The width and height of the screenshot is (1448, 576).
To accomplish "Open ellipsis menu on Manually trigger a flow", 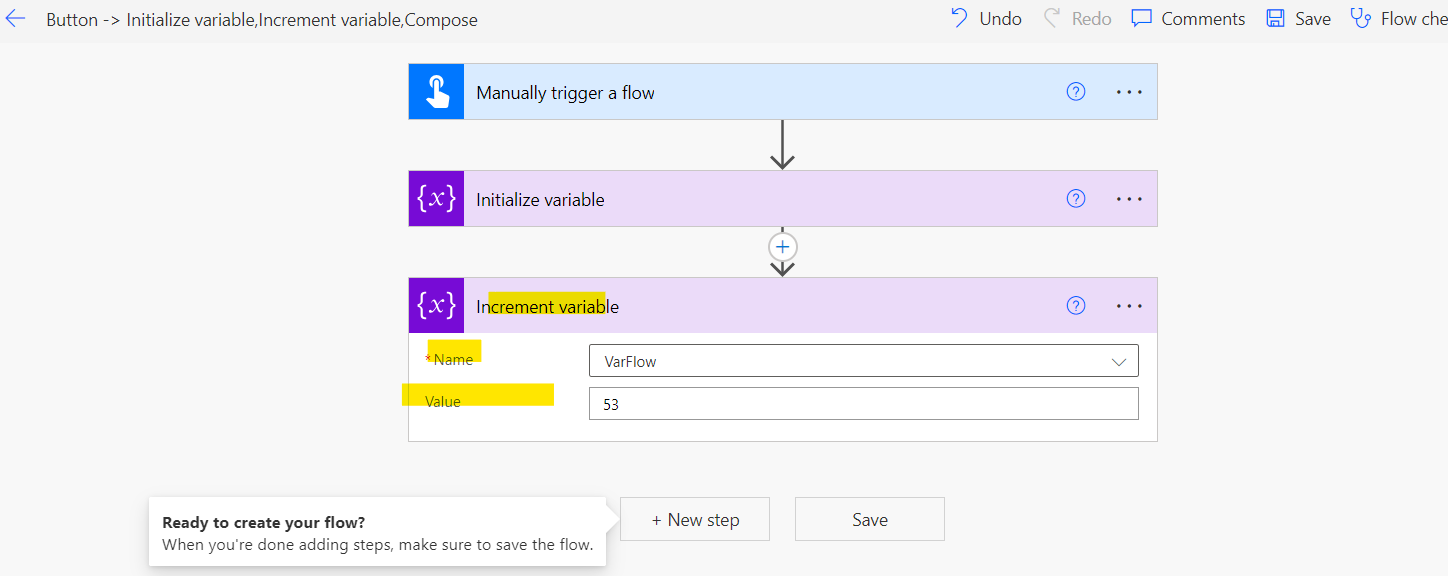I will (x=1129, y=92).
